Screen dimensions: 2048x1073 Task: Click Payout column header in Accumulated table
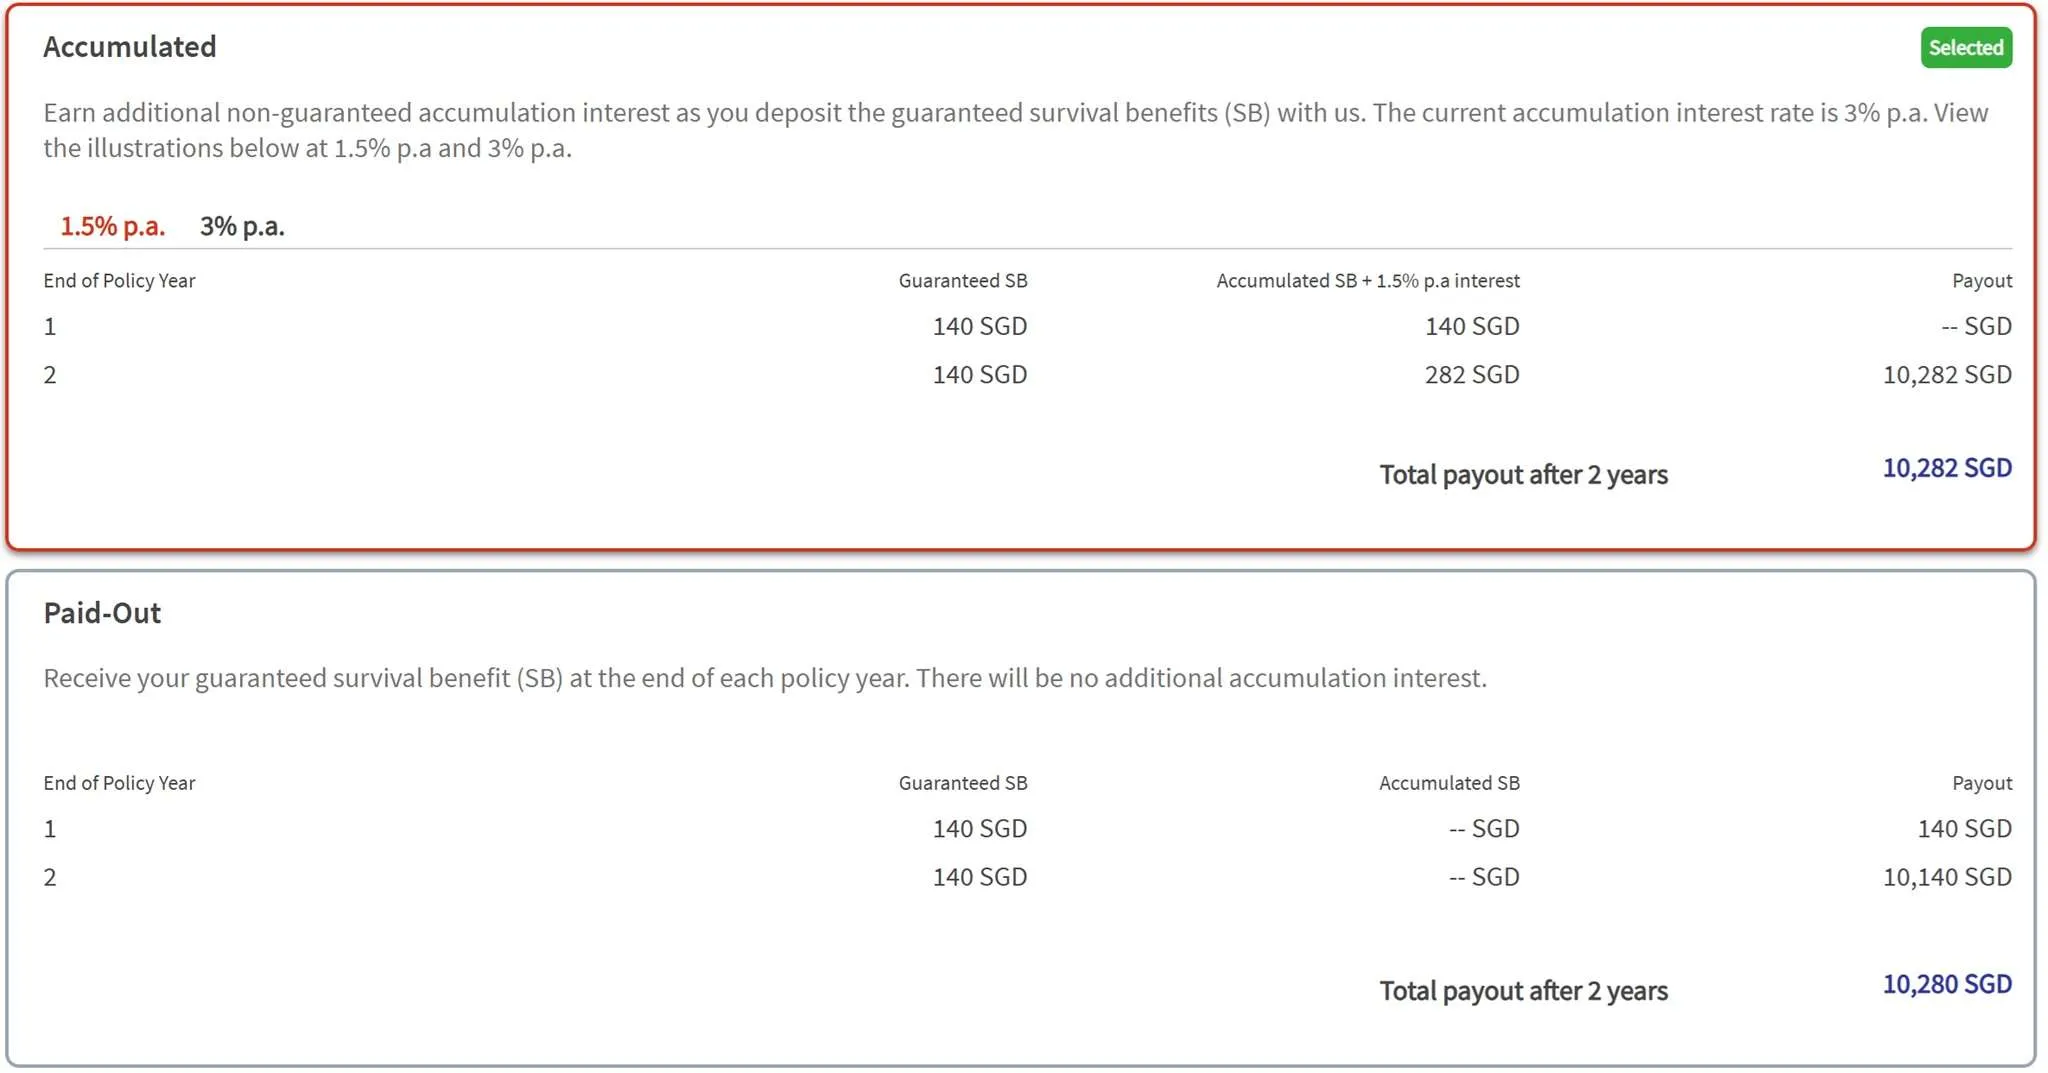[x=1982, y=281]
